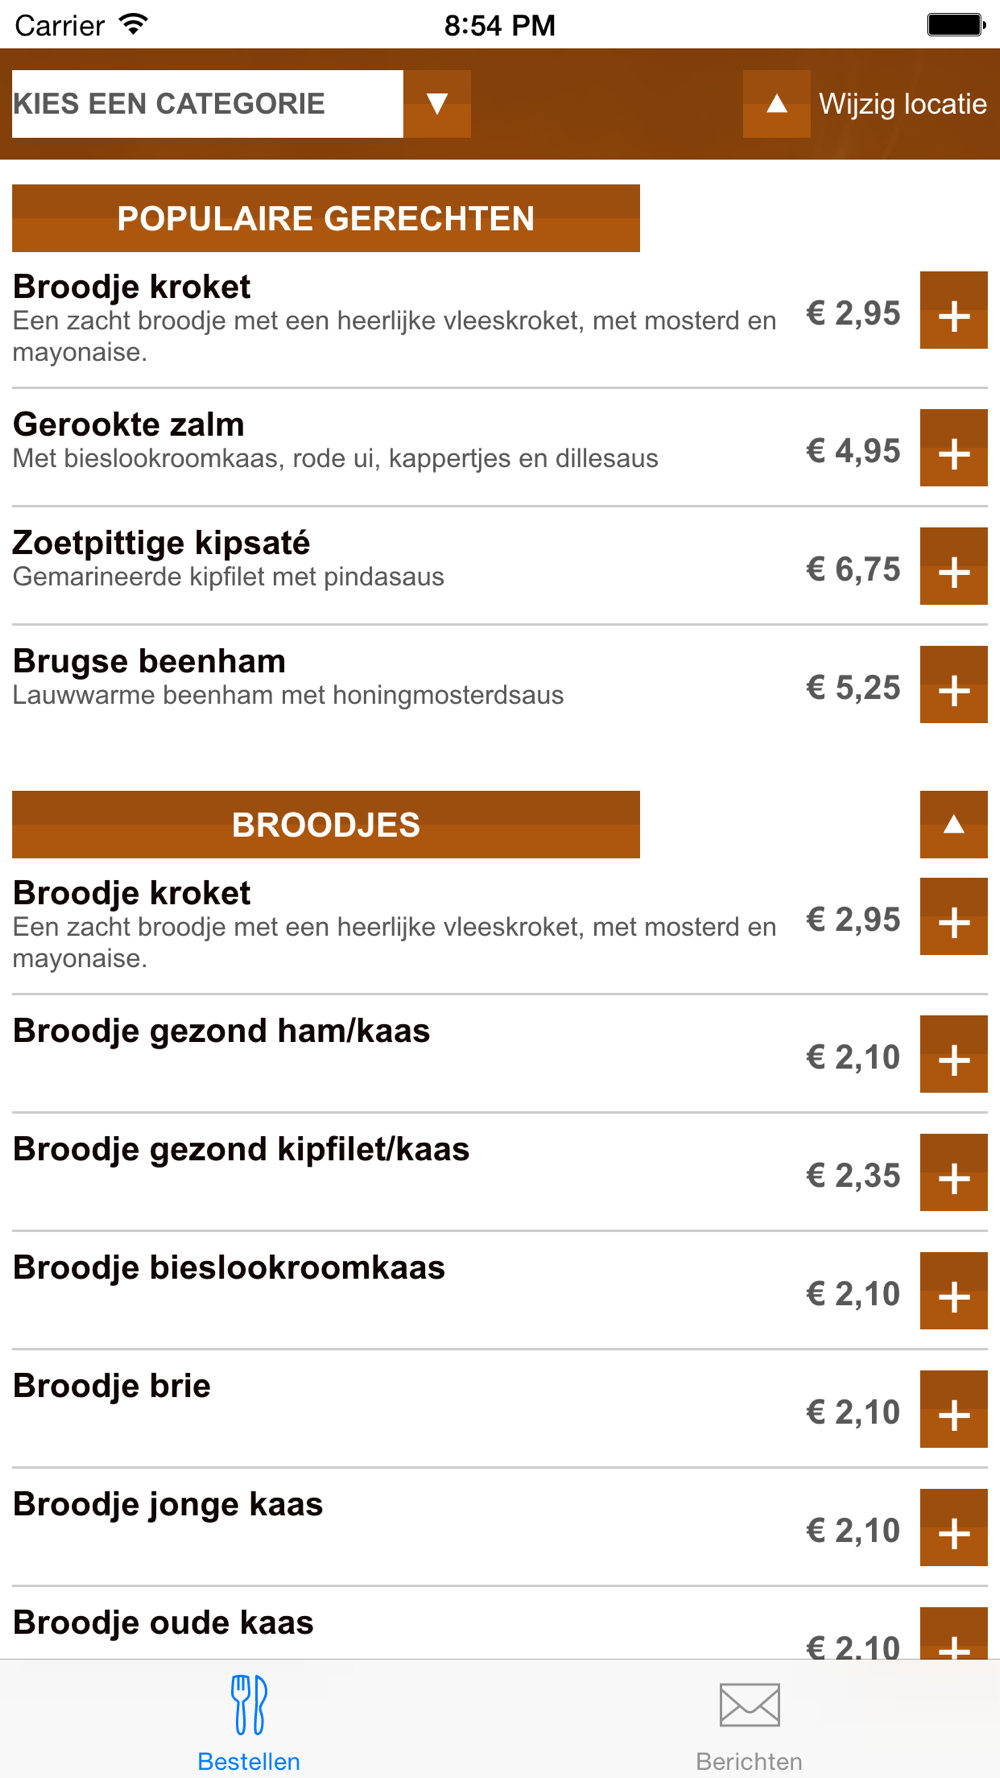This screenshot has height=1778, width=1000.
Task: Open the Kies een categorie dropdown arrow
Action: 437,104
